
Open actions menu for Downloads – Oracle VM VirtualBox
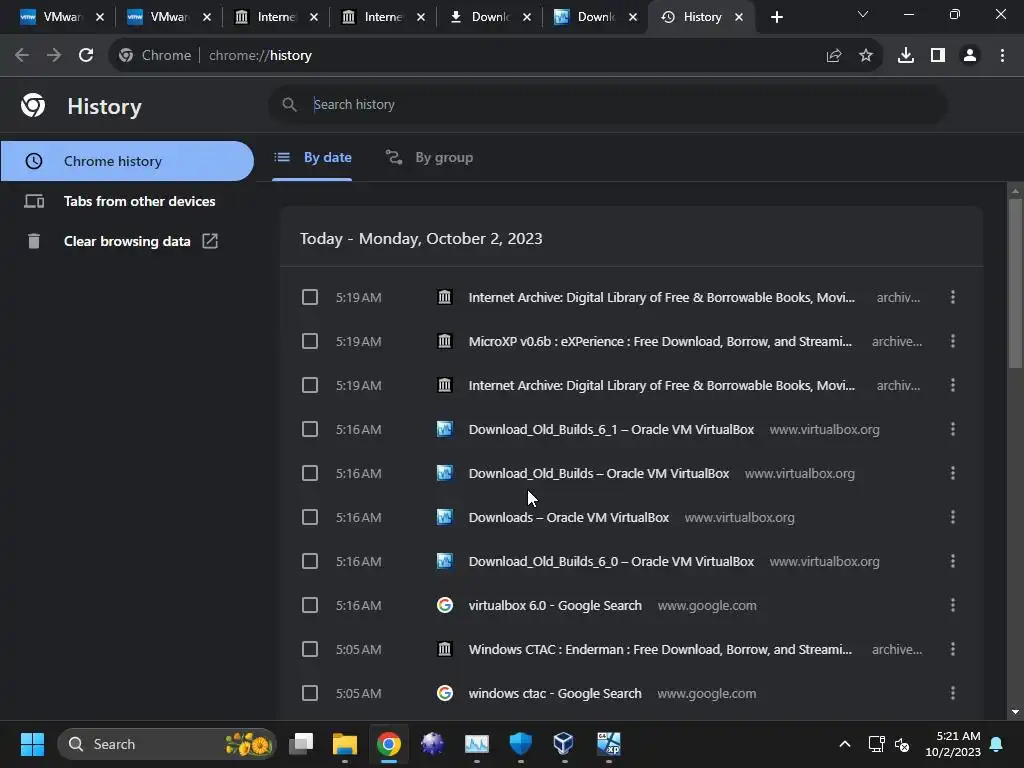[953, 517]
